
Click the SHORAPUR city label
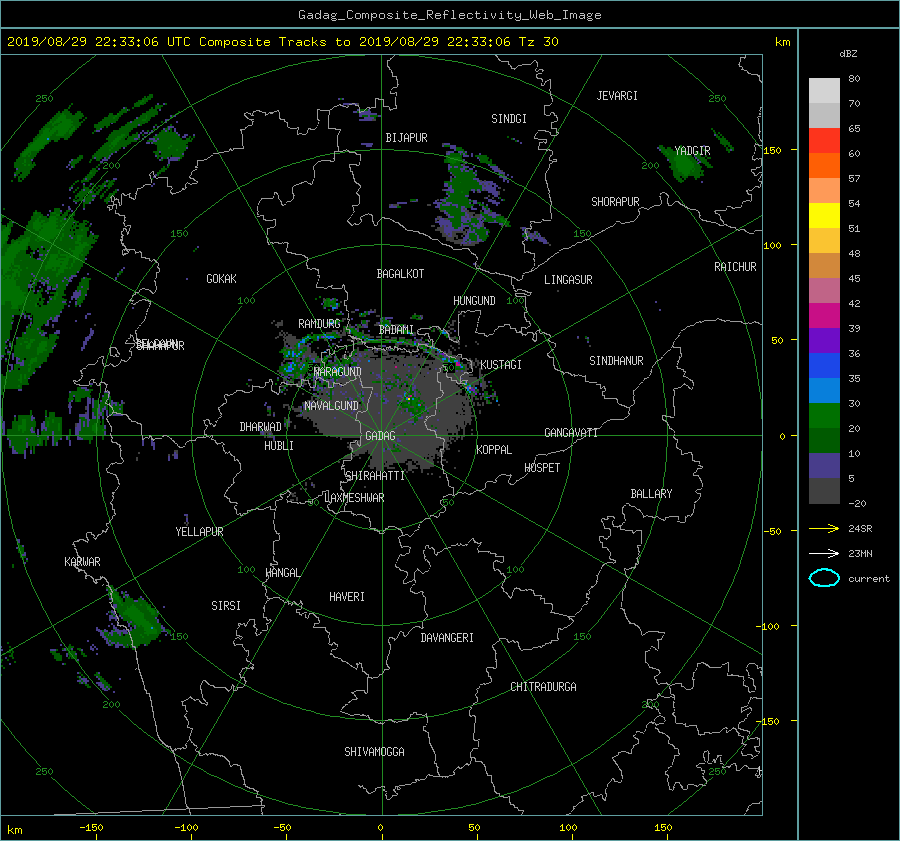[x=615, y=202]
